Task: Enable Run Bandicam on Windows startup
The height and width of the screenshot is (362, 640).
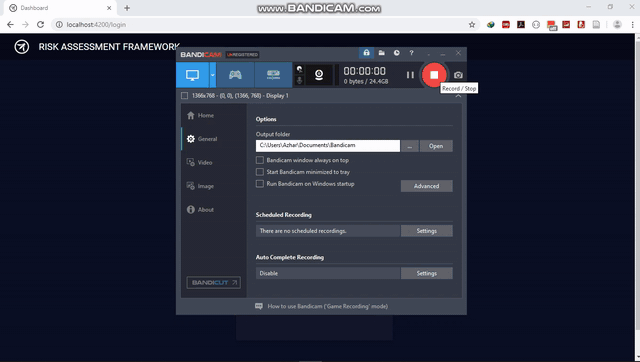Action: pos(260,184)
